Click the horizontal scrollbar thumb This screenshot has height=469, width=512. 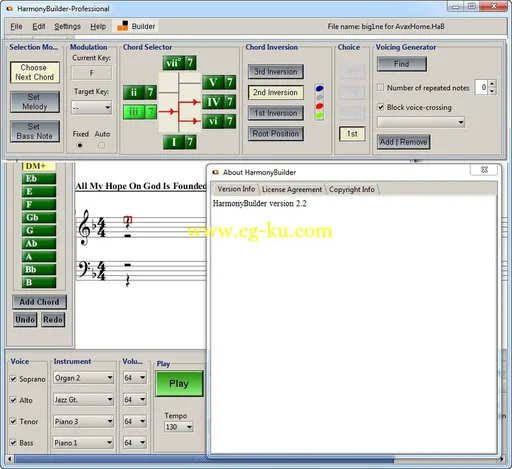tap(204, 460)
